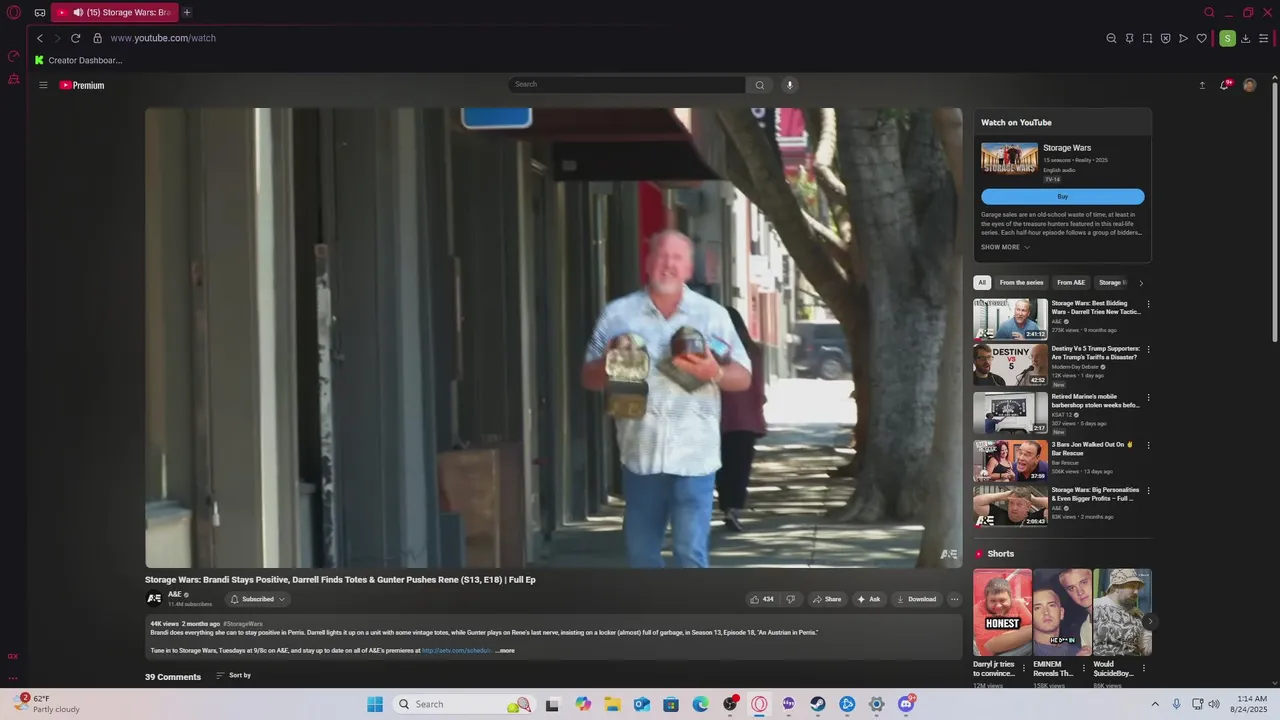Reload the YouTube page
The height and width of the screenshot is (720, 1280).
[75, 38]
